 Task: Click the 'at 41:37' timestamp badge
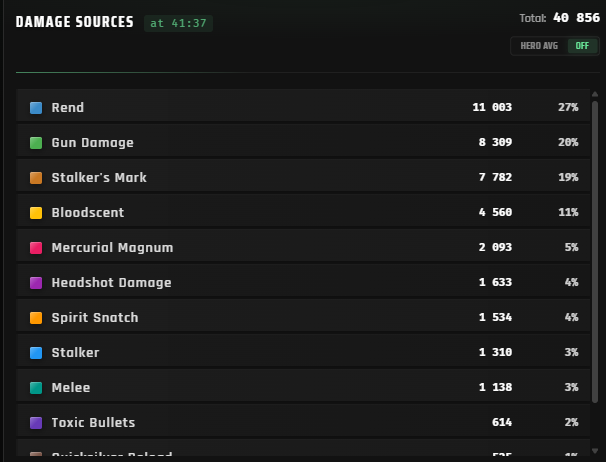point(178,23)
